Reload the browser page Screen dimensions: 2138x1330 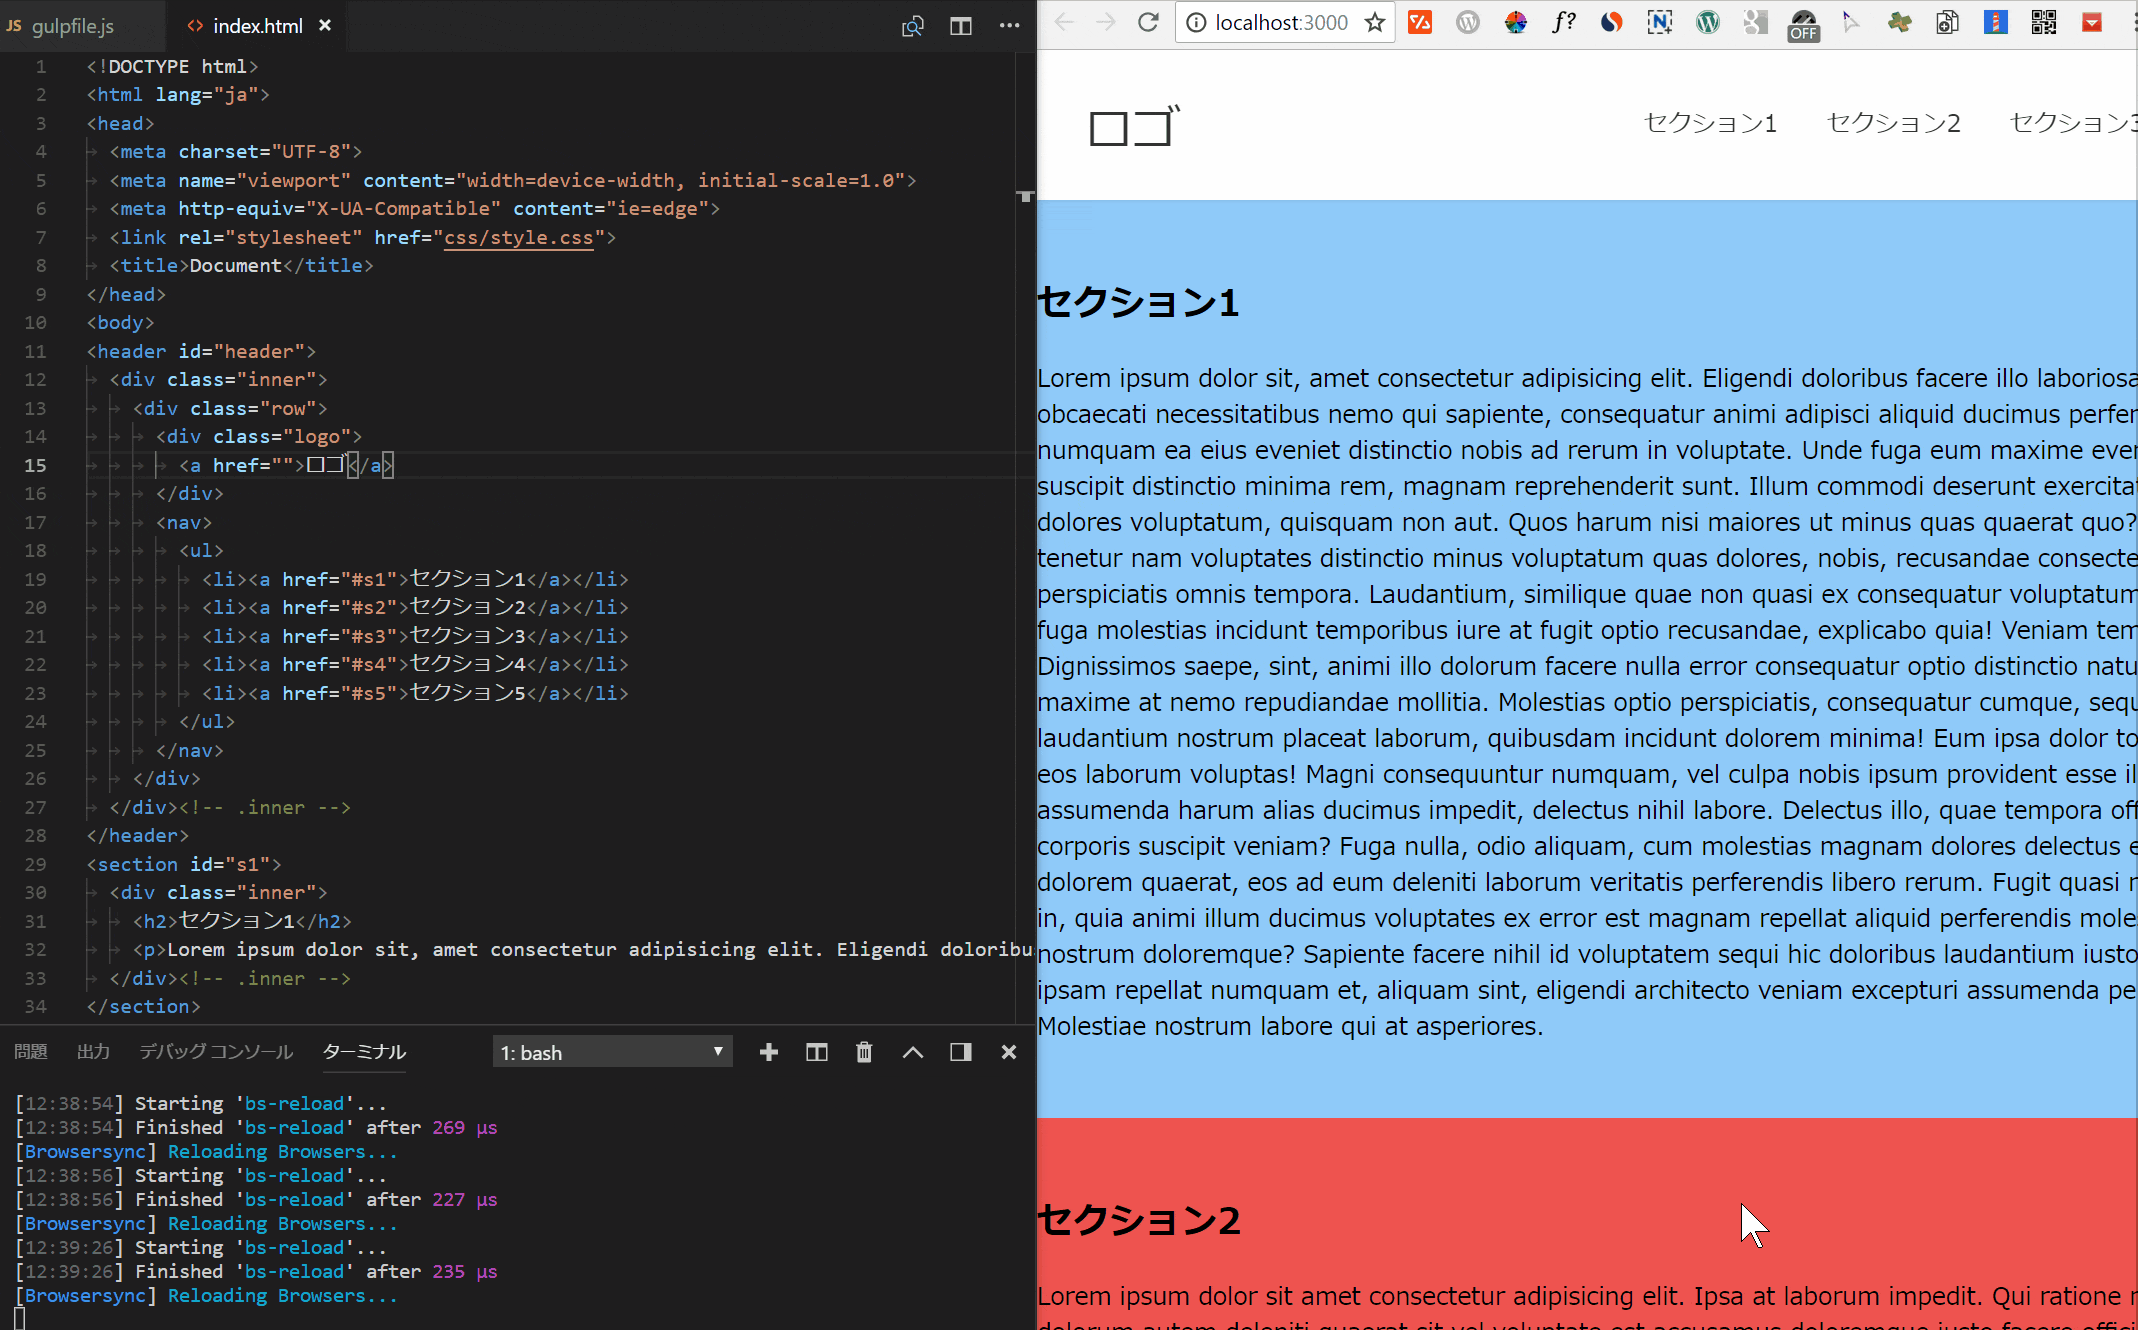pyautogui.click(x=1148, y=23)
